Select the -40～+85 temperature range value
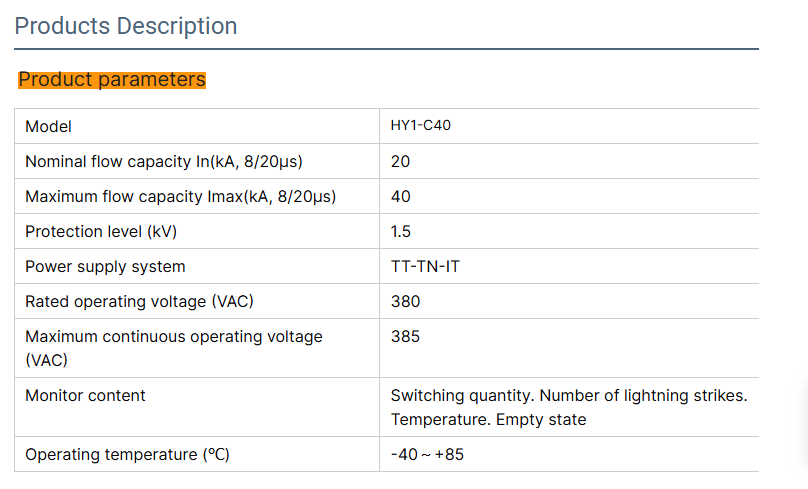This screenshot has width=808, height=489. [427, 454]
